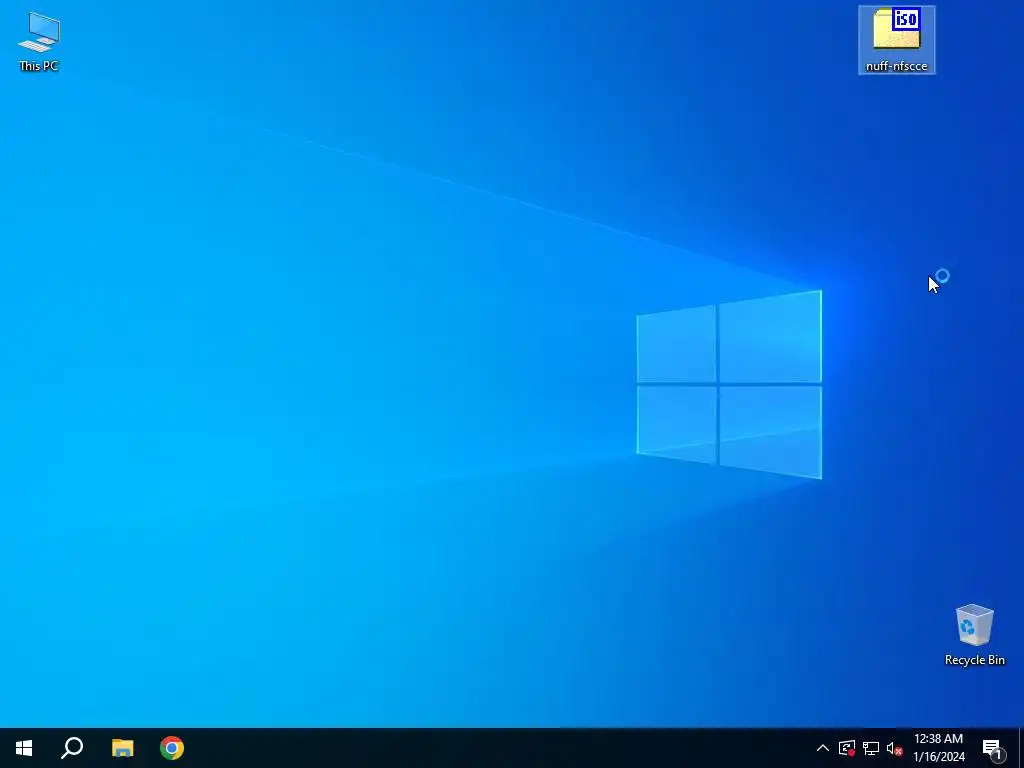This screenshot has height=768, width=1024.
Task: Open the muted volume speaker icon
Action: pos(894,748)
